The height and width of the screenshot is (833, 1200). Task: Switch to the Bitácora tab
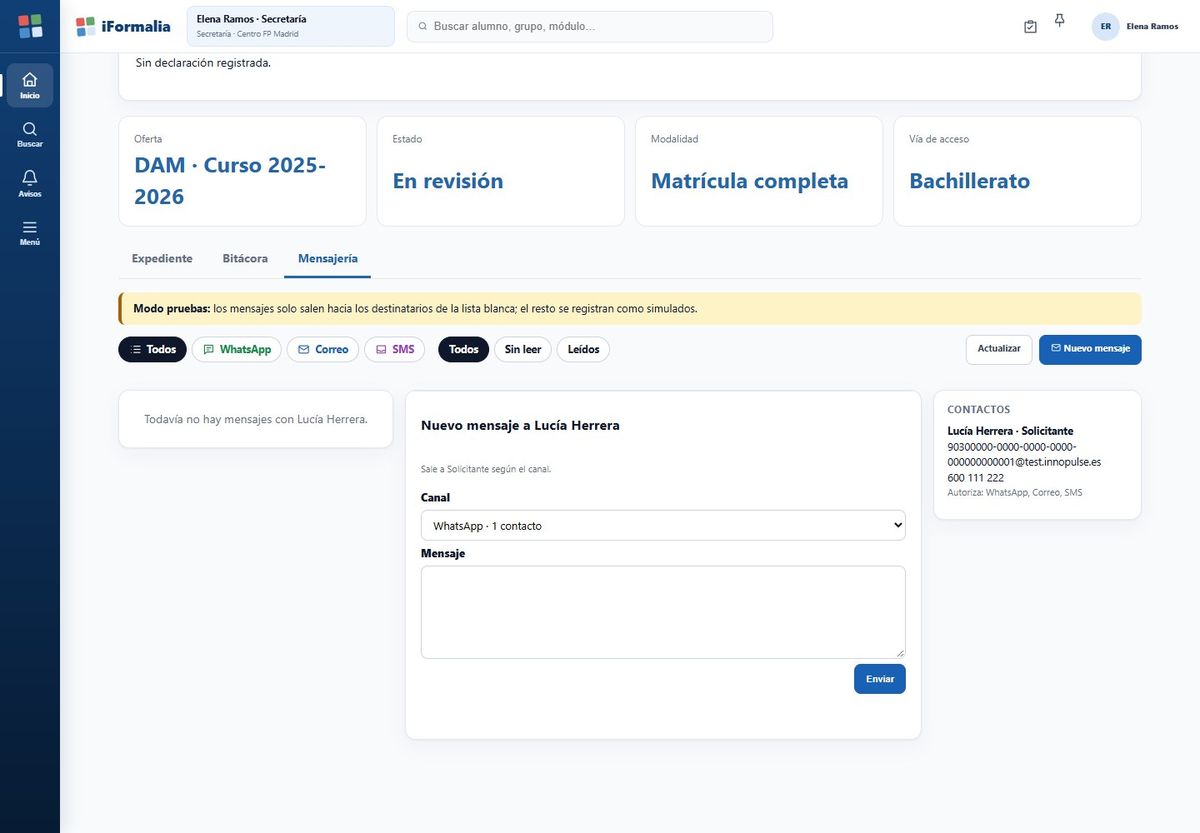(245, 258)
